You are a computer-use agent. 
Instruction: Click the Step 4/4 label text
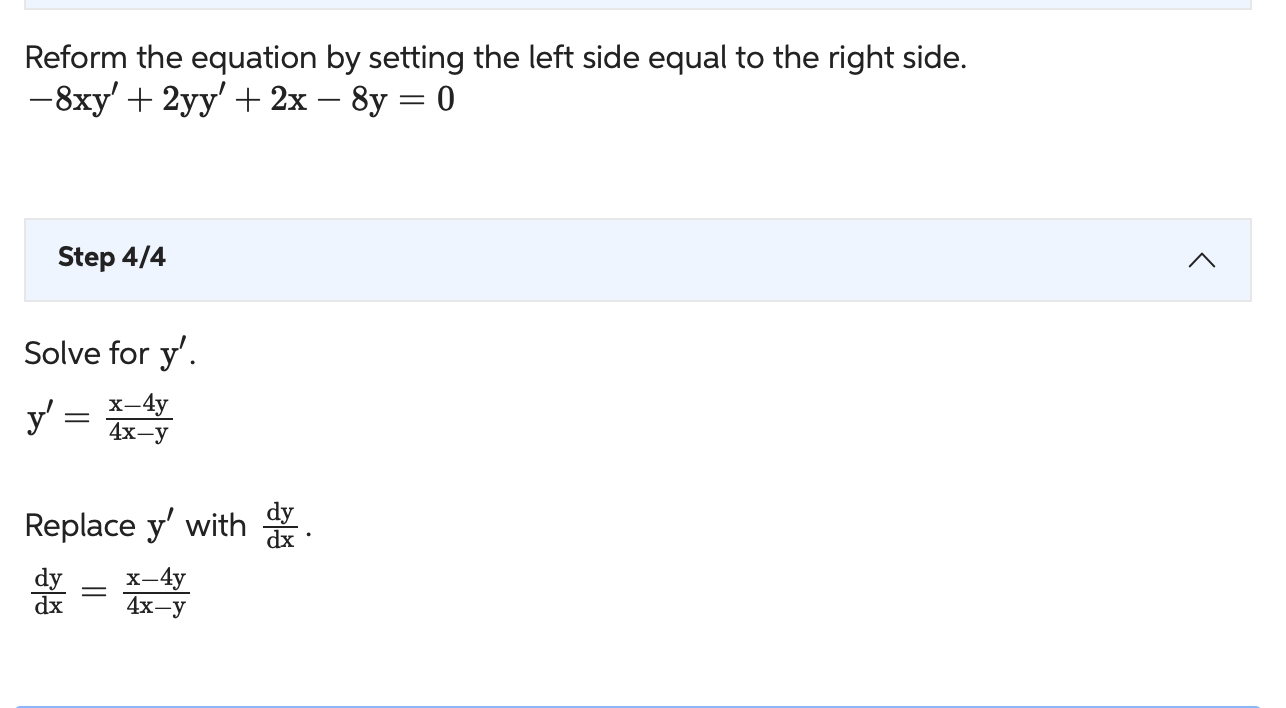[x=111, y=257]
